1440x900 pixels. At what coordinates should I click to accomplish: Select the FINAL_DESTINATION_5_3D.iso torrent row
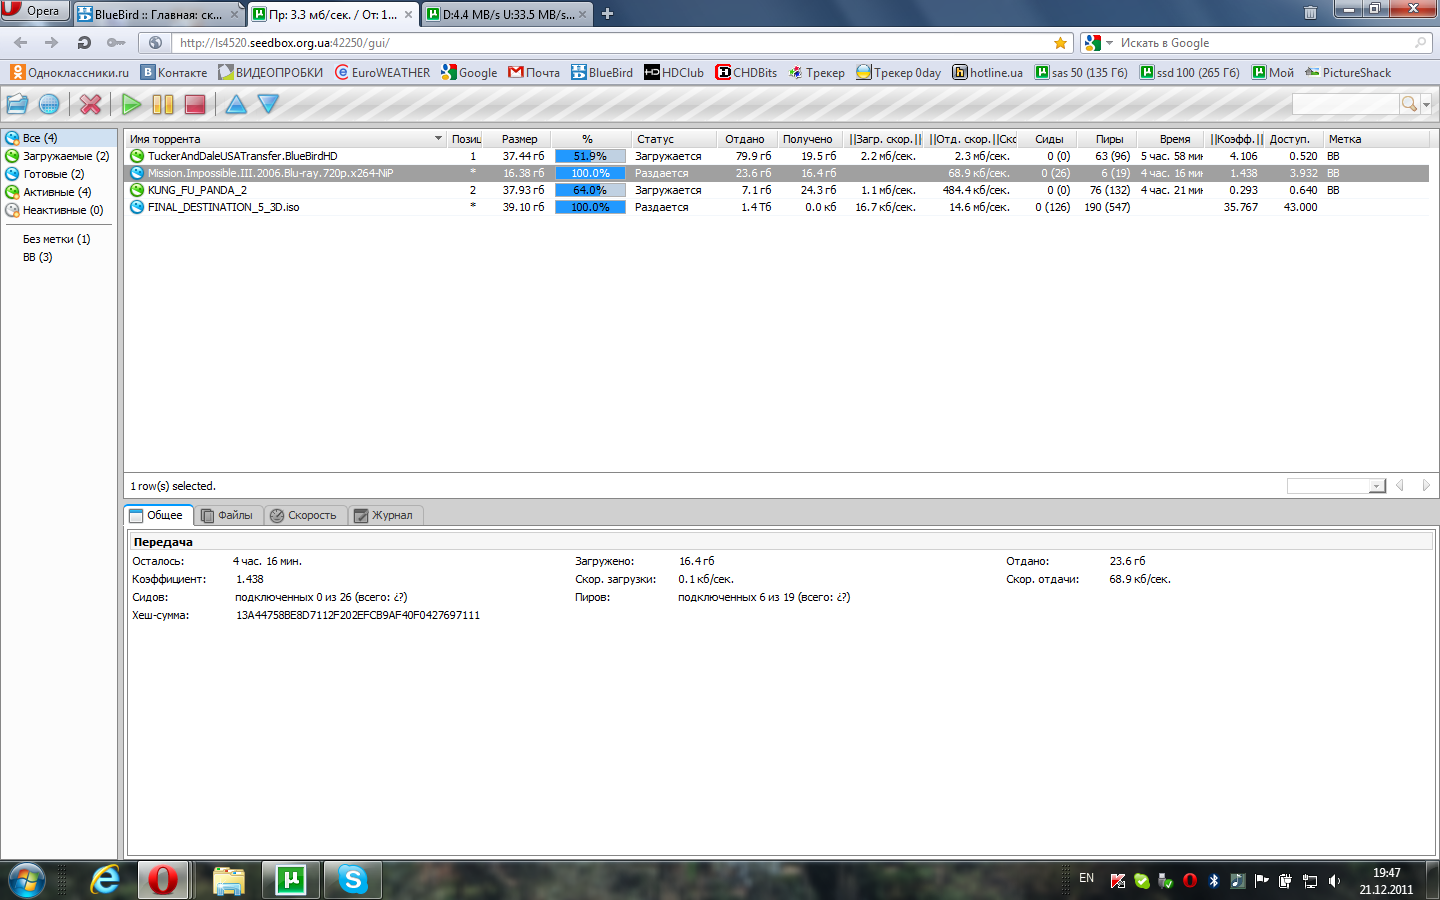pos(778,207)
